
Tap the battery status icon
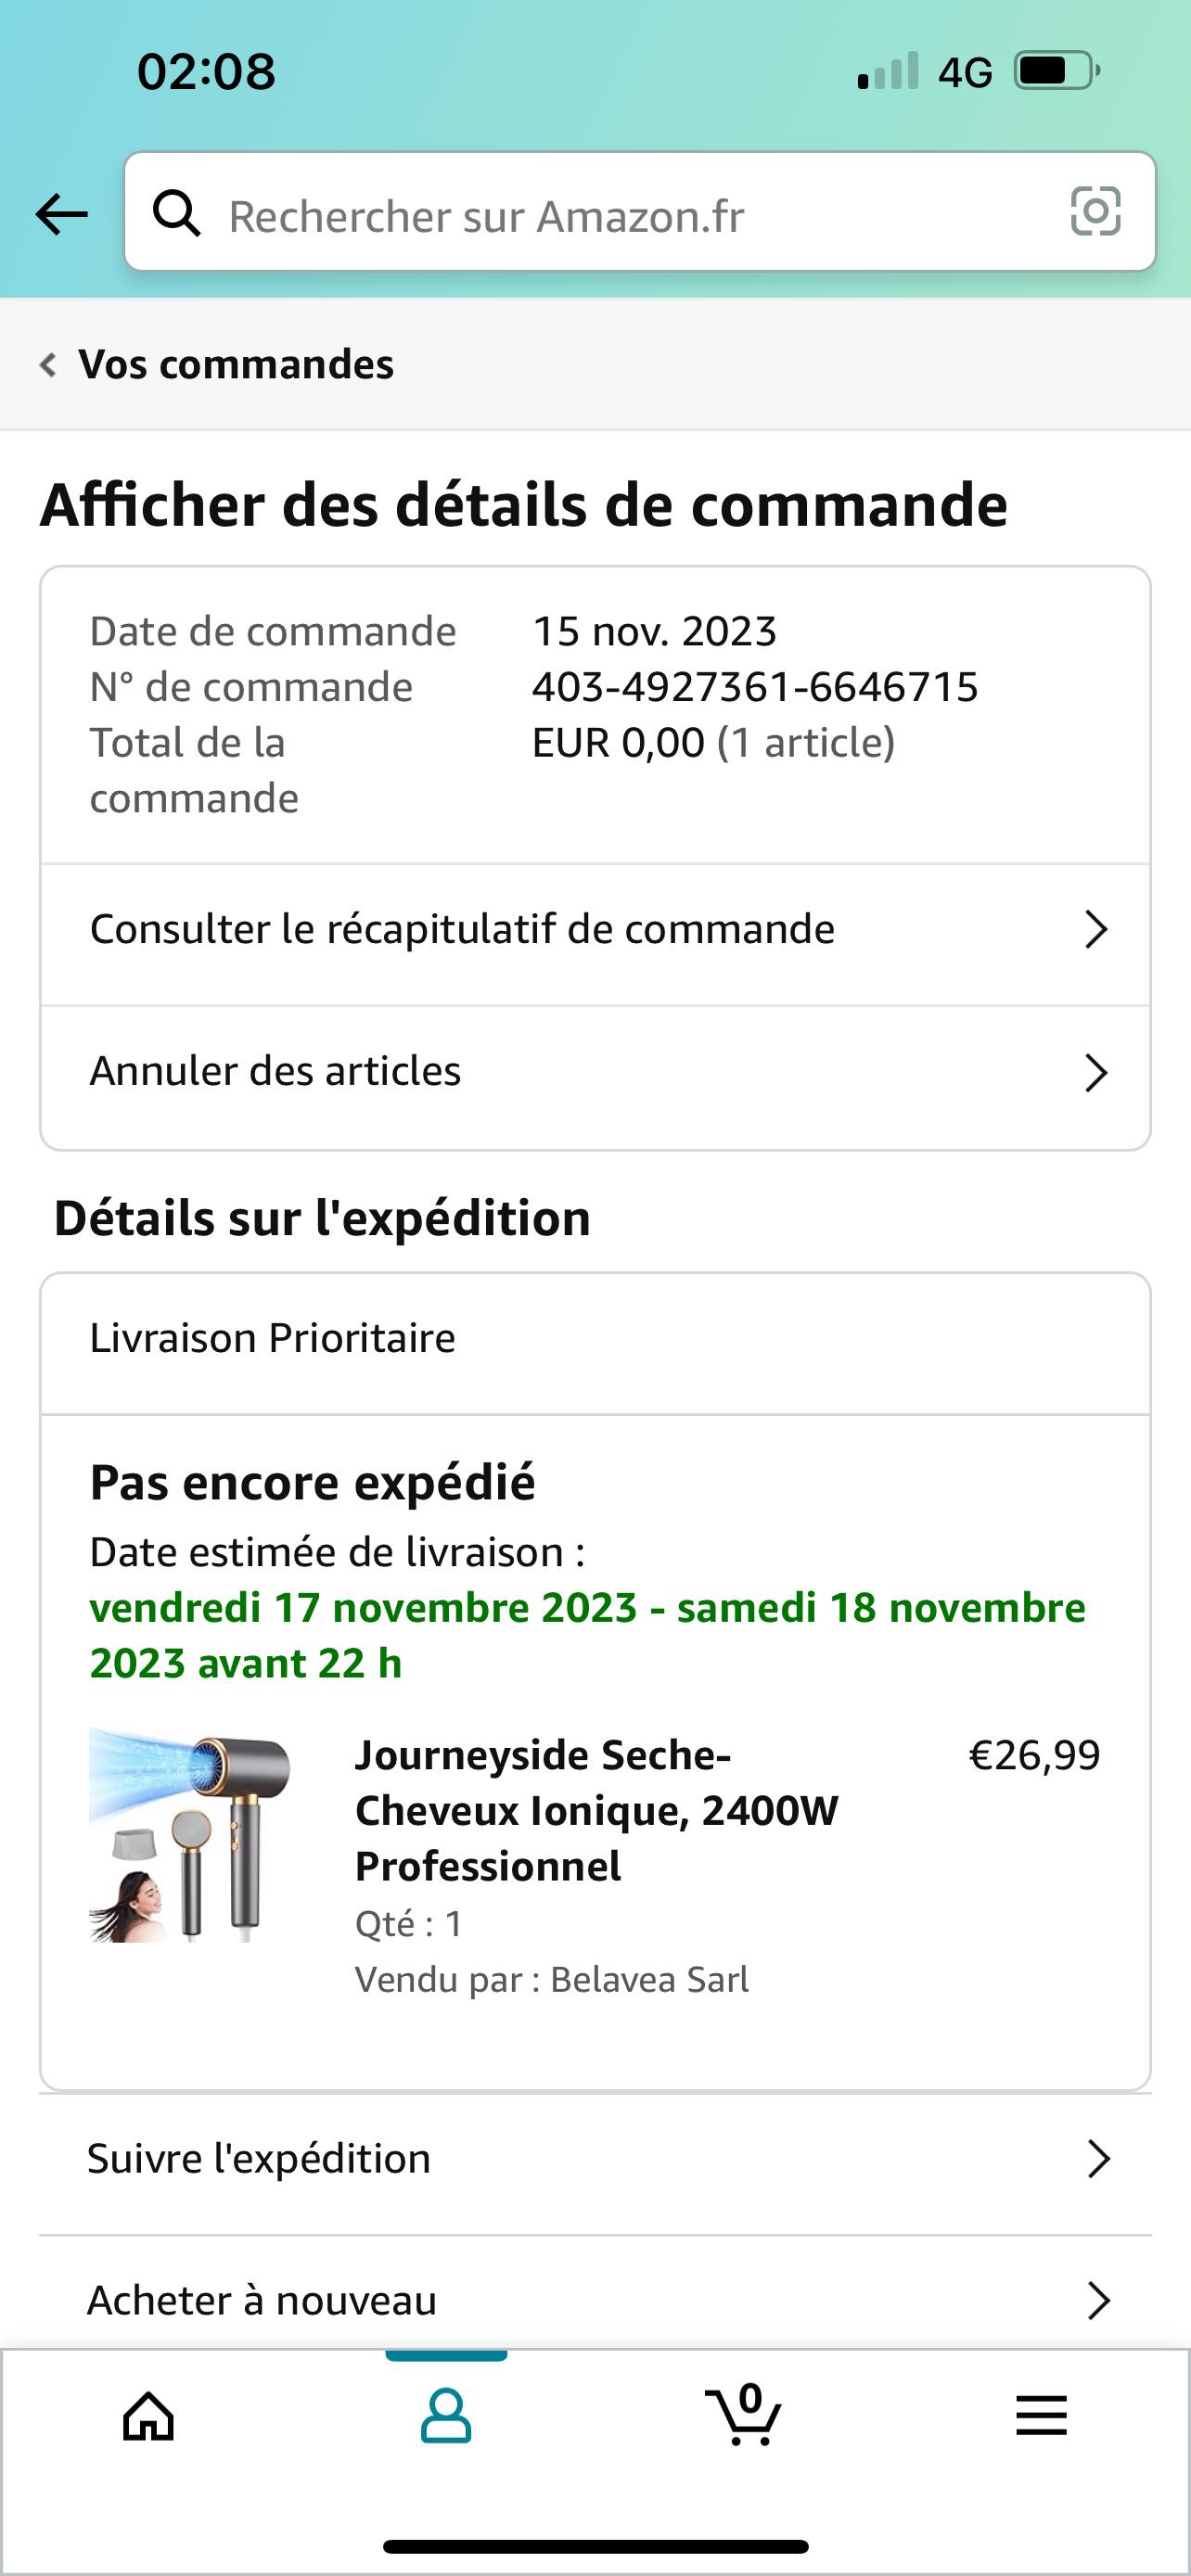tap(1056, 71)
